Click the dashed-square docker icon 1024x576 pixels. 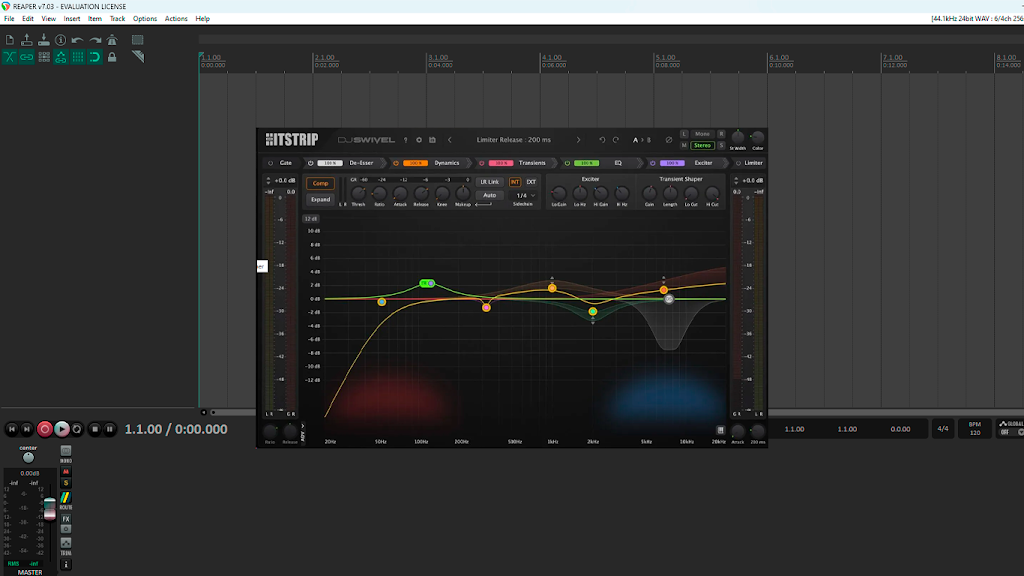point(137,40)
